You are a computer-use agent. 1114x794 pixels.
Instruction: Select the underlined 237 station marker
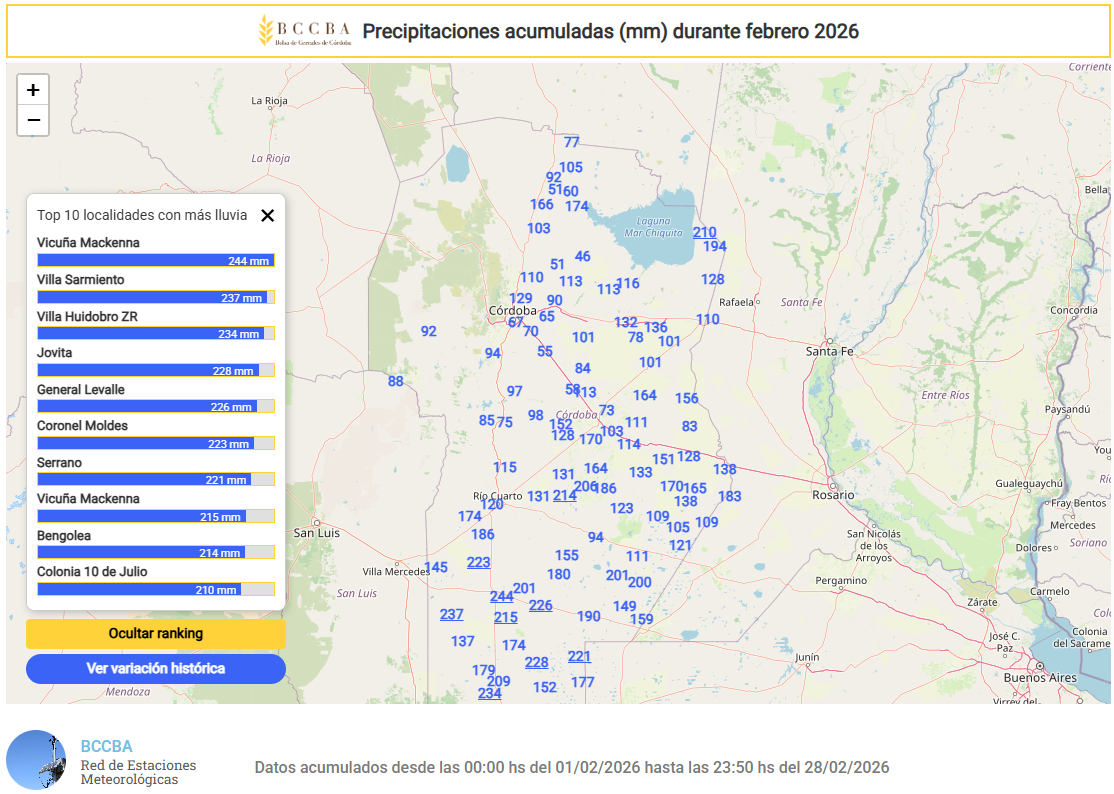click(451, 614)
